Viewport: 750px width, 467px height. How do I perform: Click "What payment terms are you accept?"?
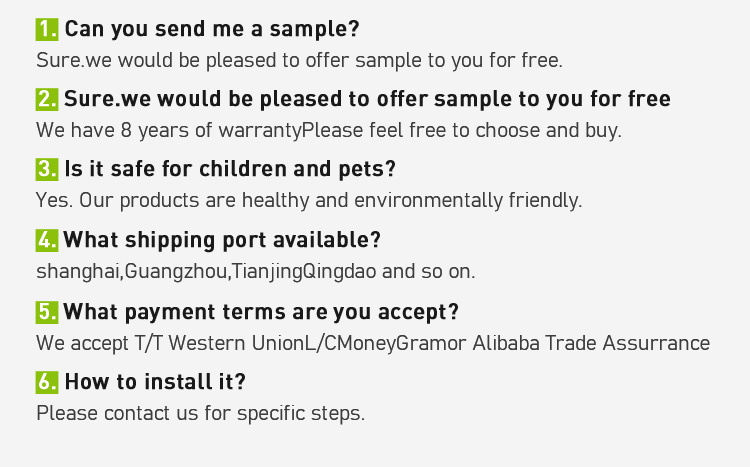pos(261,312)
